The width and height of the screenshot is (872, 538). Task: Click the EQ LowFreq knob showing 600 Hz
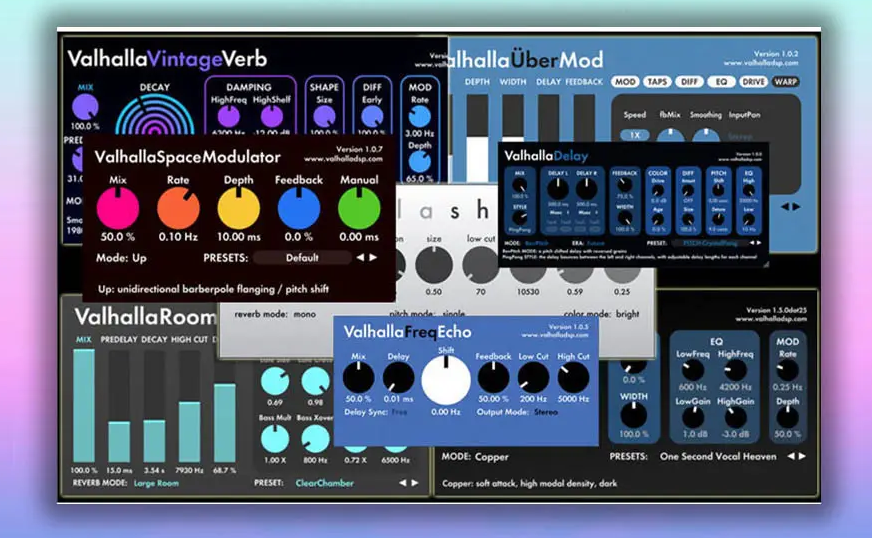(x=692, y=370)
